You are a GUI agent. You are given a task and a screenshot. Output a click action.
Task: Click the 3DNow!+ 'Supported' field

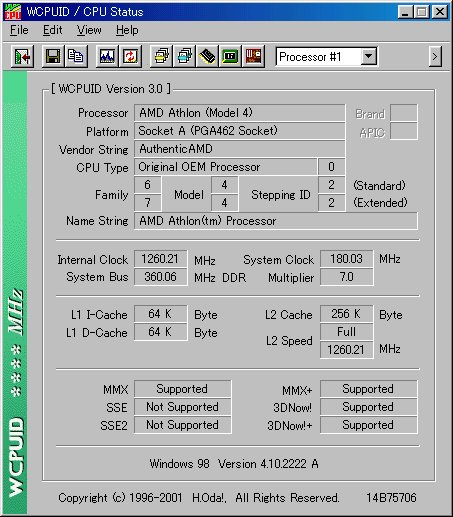pos(368,425)
